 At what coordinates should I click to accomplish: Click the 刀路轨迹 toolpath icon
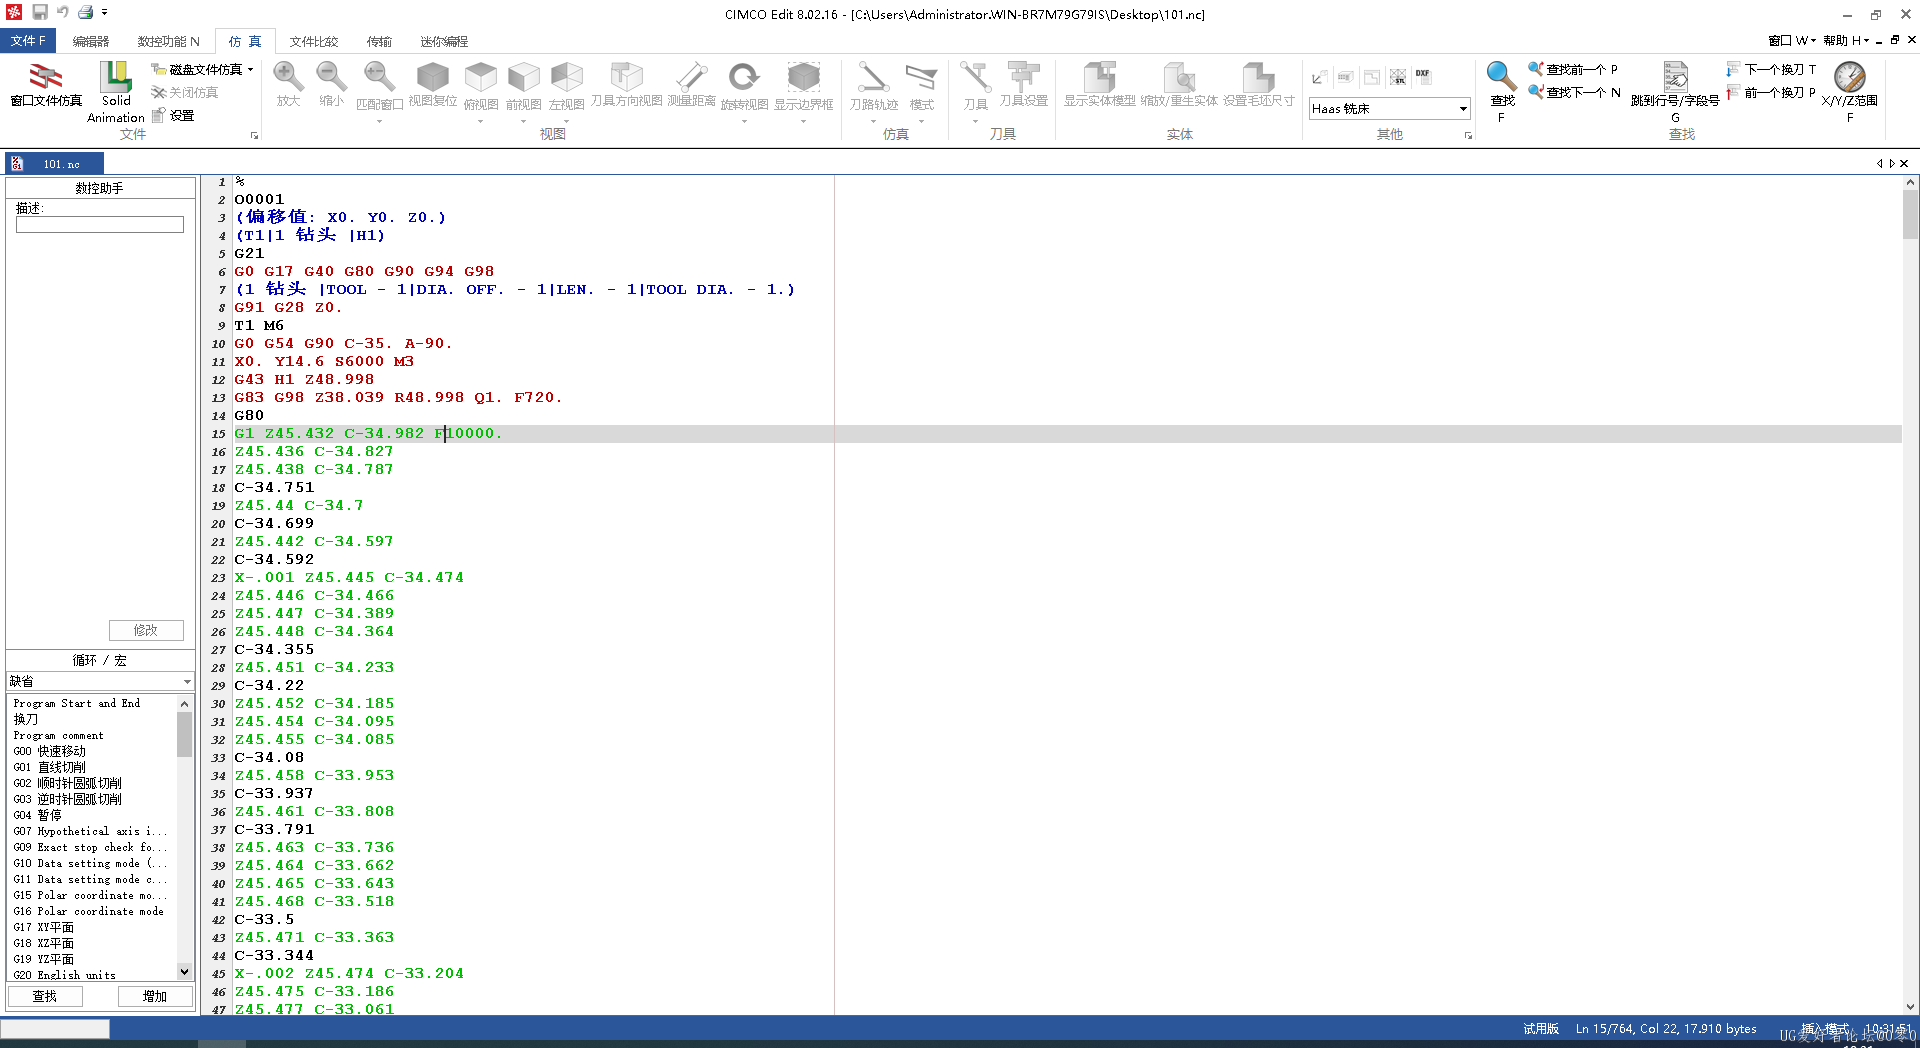point(873,77)
